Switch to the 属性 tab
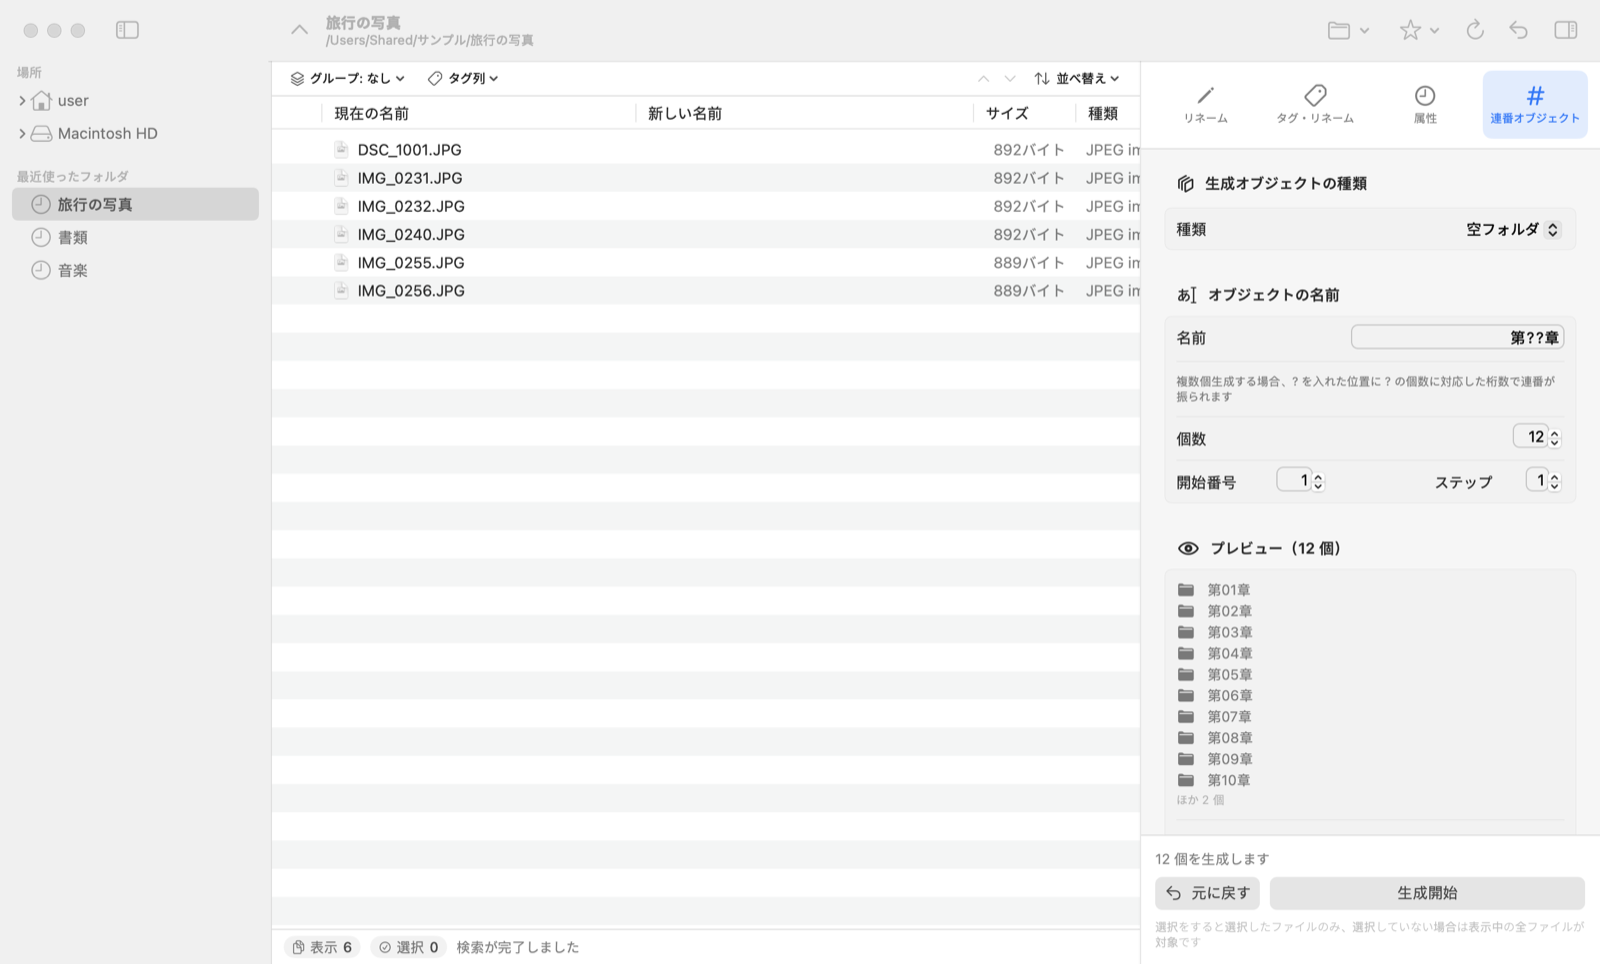Viewport: 1600px width, 964px height. pos(1425,104)
